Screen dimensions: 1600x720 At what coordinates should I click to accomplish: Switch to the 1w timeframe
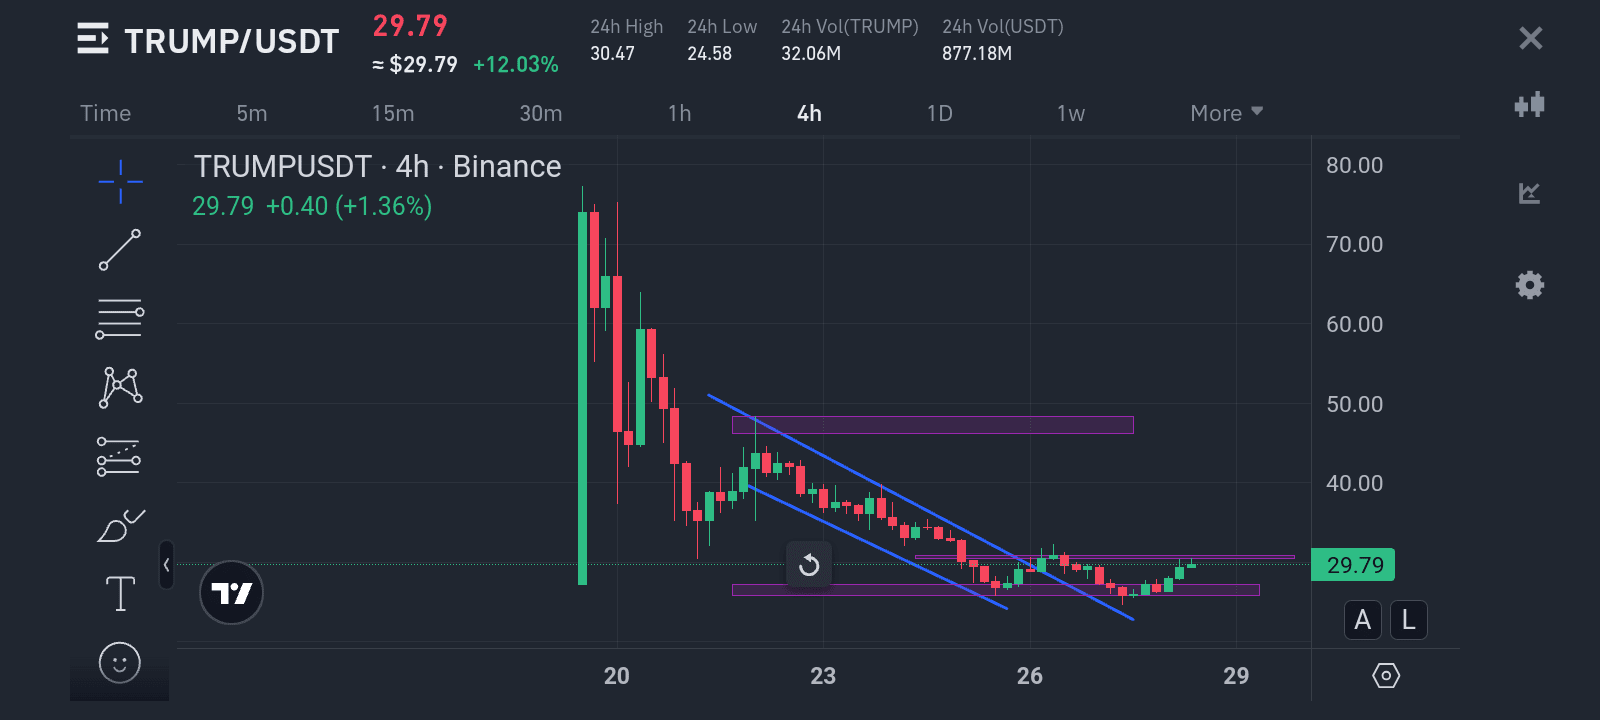(1071, 114)
